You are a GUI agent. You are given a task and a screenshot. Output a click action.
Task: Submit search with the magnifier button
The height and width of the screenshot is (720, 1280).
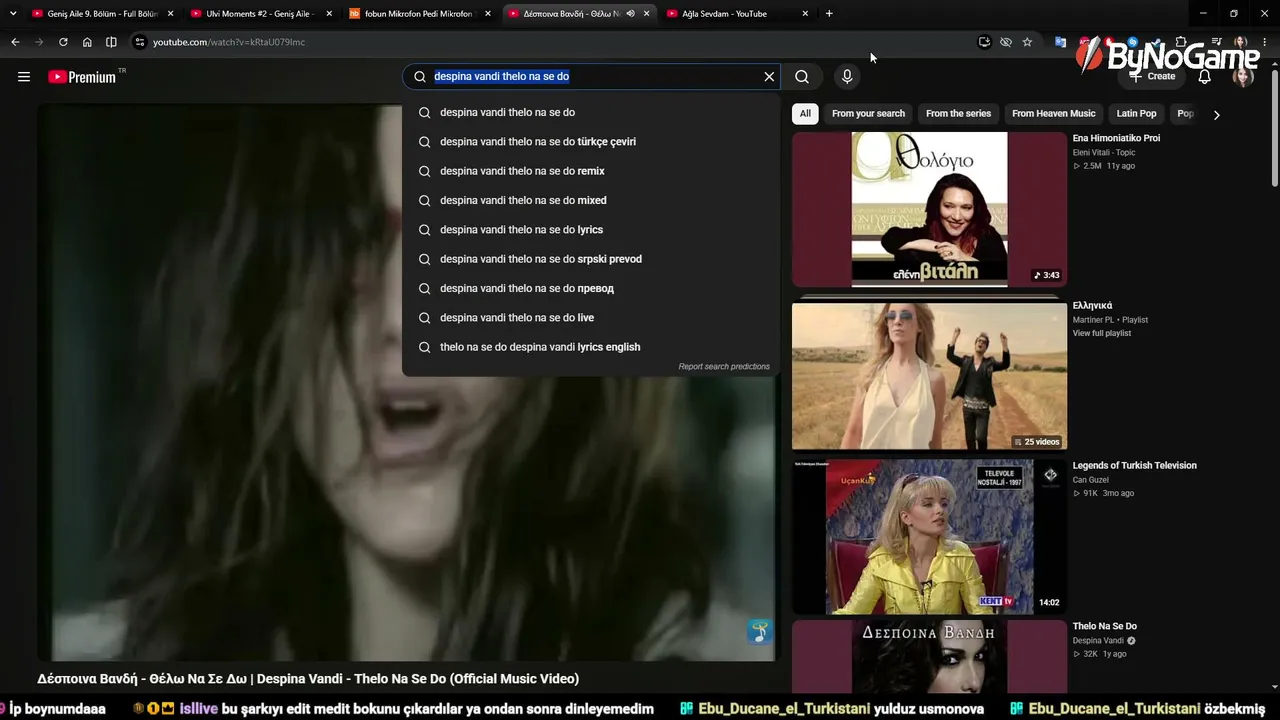(x=802, y=77)
